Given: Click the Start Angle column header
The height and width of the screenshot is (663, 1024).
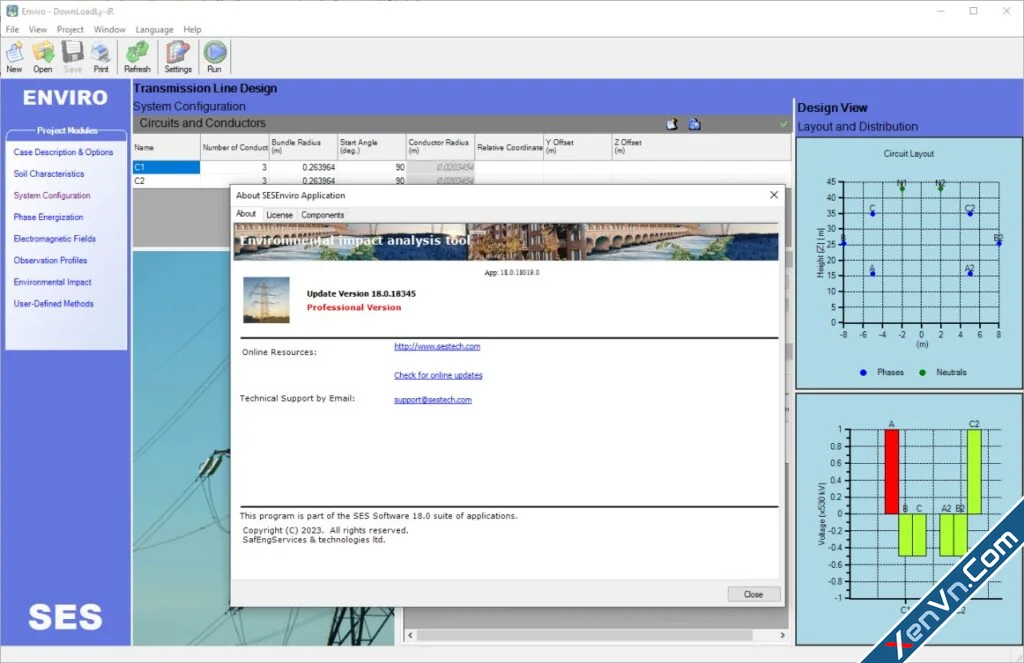Looking at the screenshot, I should point(372,148).
